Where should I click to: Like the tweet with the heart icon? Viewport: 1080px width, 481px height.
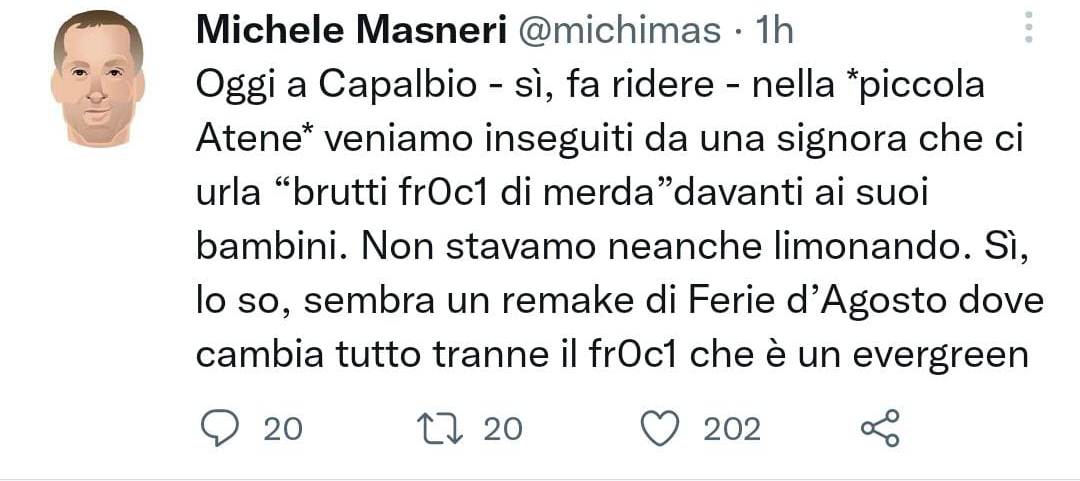[659, 428]
